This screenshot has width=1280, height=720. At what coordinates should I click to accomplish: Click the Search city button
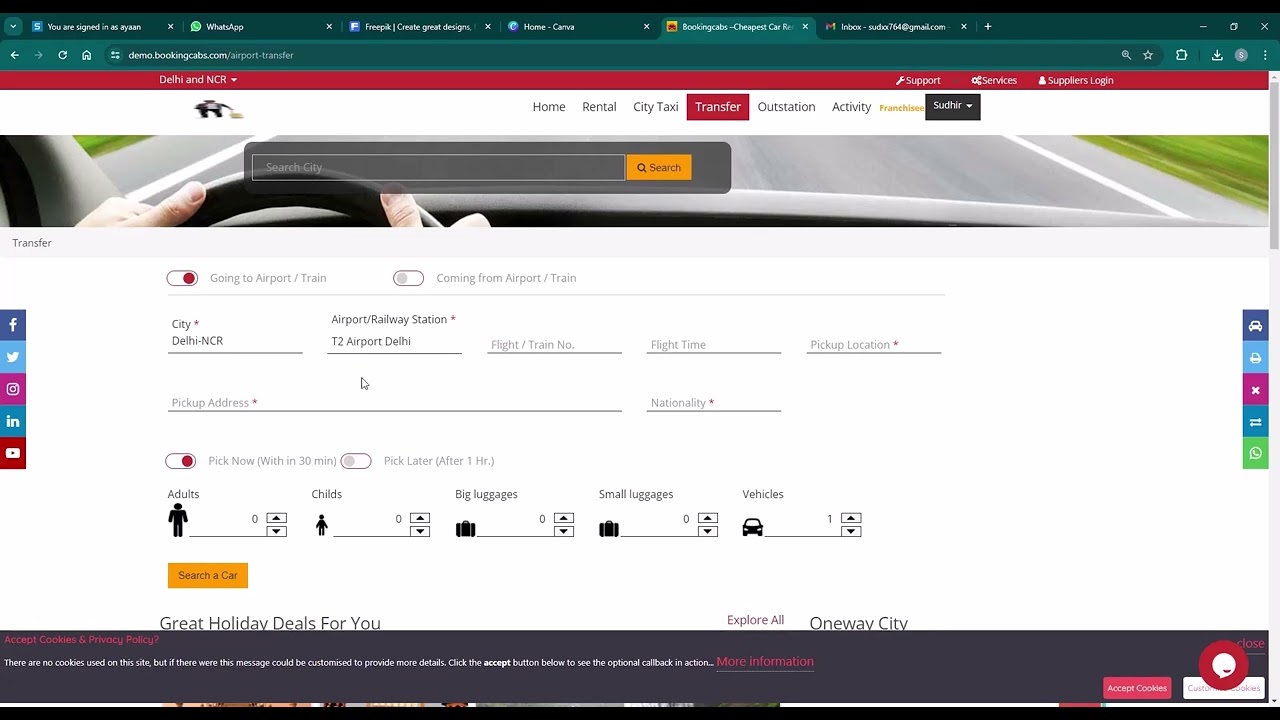coord(659,168)
